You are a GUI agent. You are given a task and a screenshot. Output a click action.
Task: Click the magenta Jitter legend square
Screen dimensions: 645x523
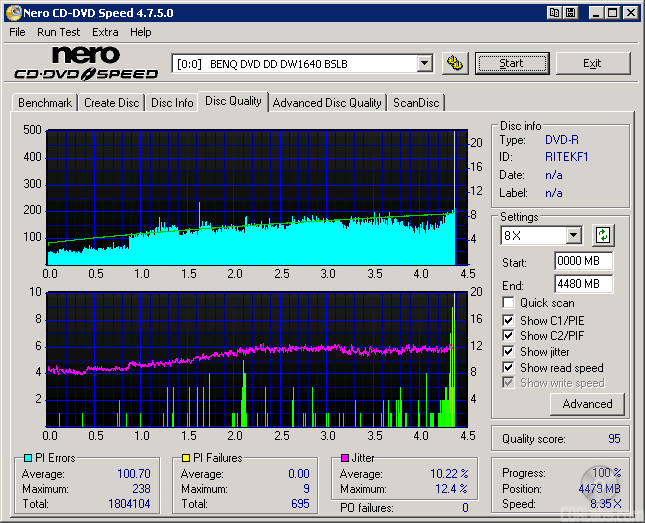345,458
